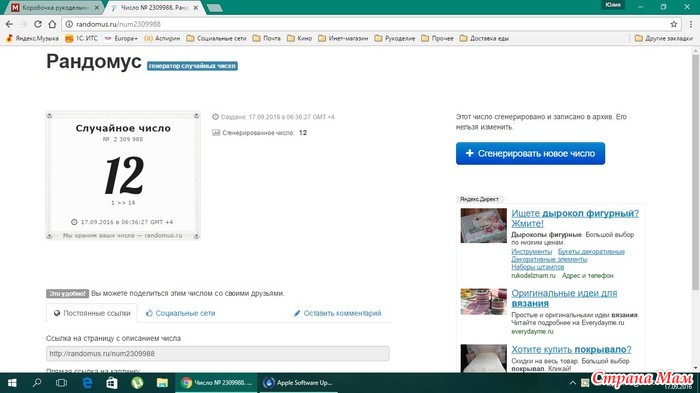
Task: Open the Социальные сети bookmark folder
Action: click(x=216, y=38)
